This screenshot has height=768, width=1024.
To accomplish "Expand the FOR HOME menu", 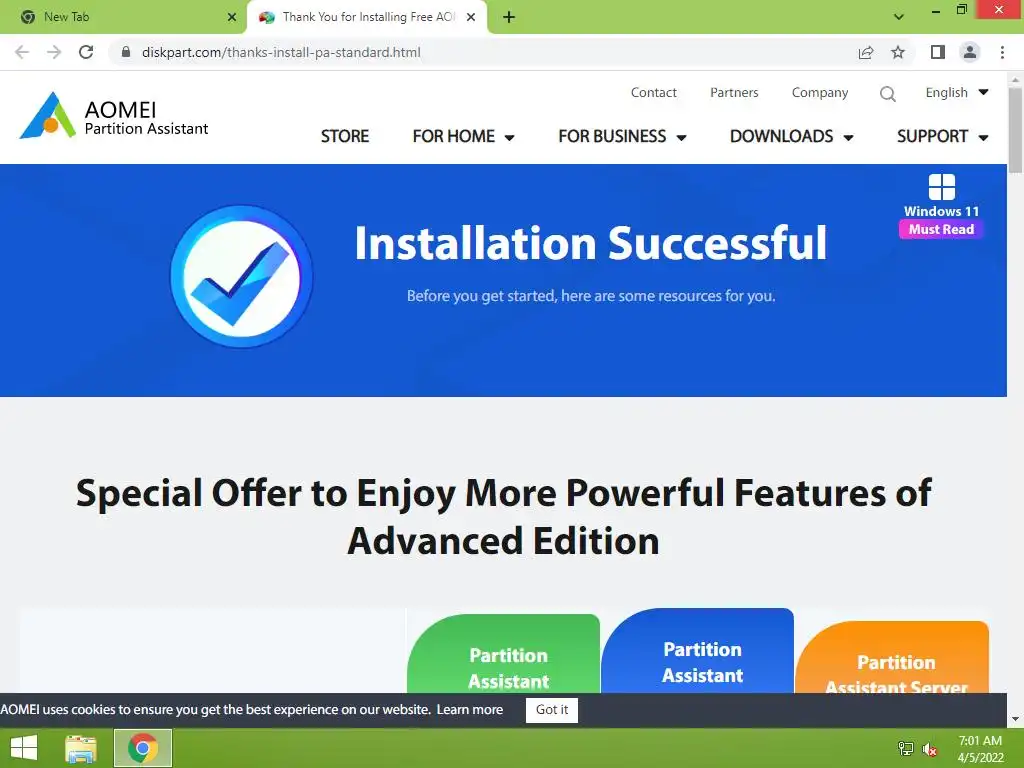I will [463, 136].
